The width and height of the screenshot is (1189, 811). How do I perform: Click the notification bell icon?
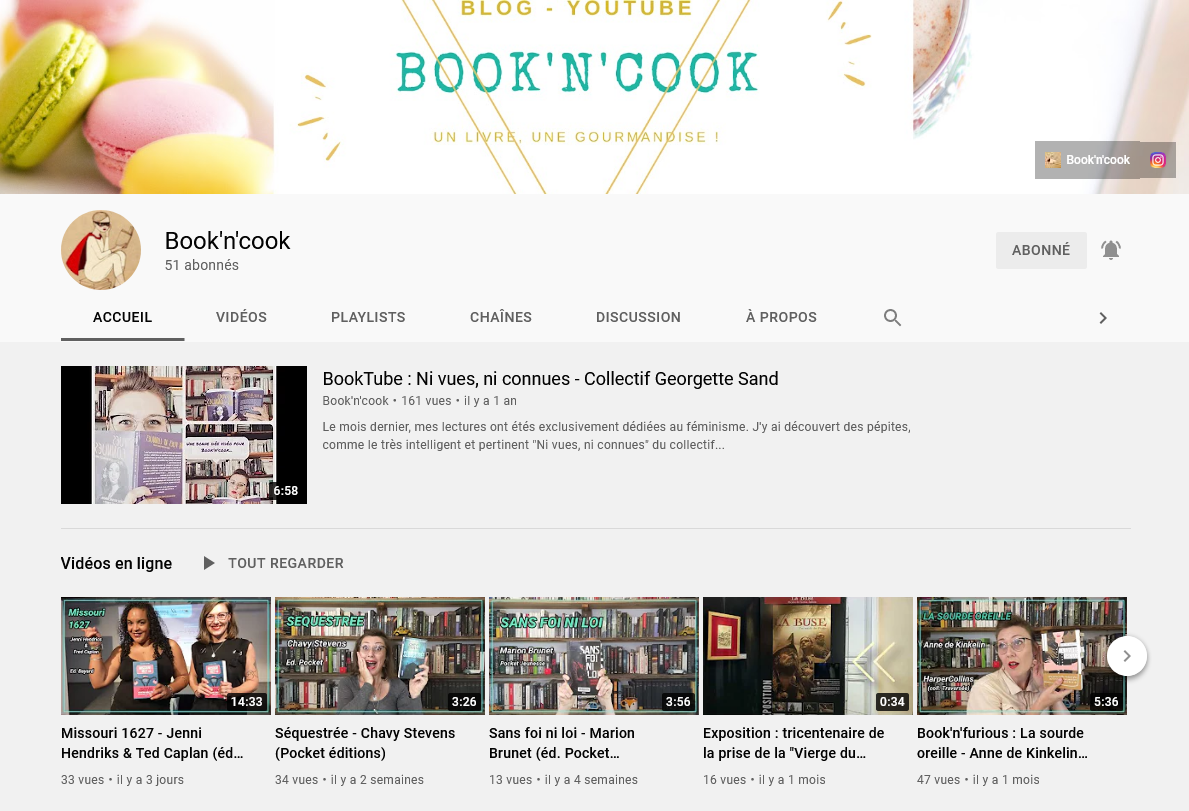pyautogui.click(x=1110, y=250)
